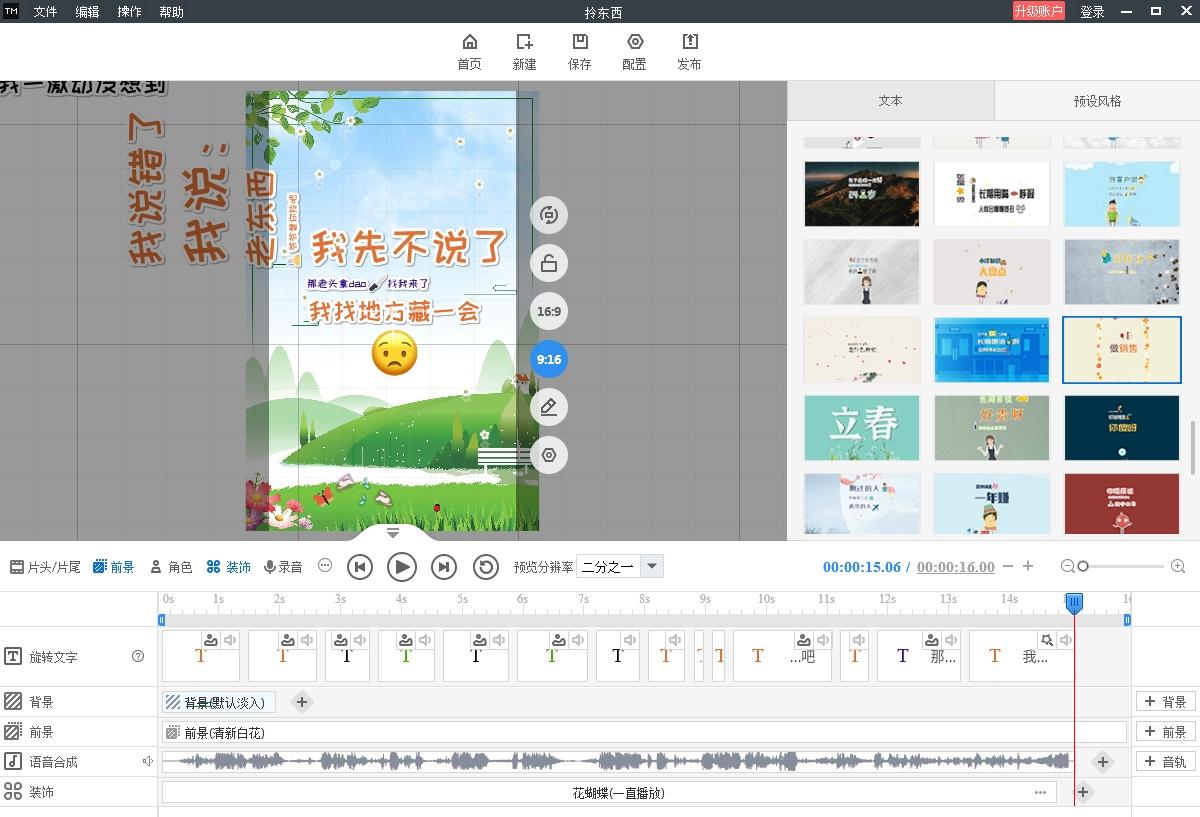Click 装饰 track icon in track list

13,792
